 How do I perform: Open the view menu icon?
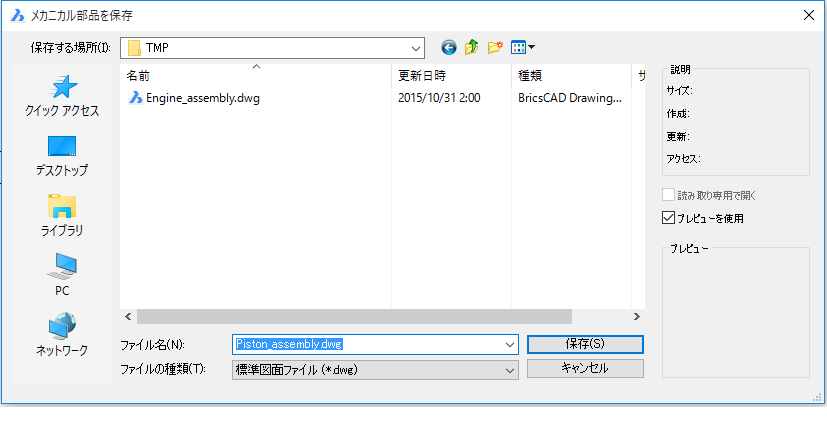tap(523, 47)
